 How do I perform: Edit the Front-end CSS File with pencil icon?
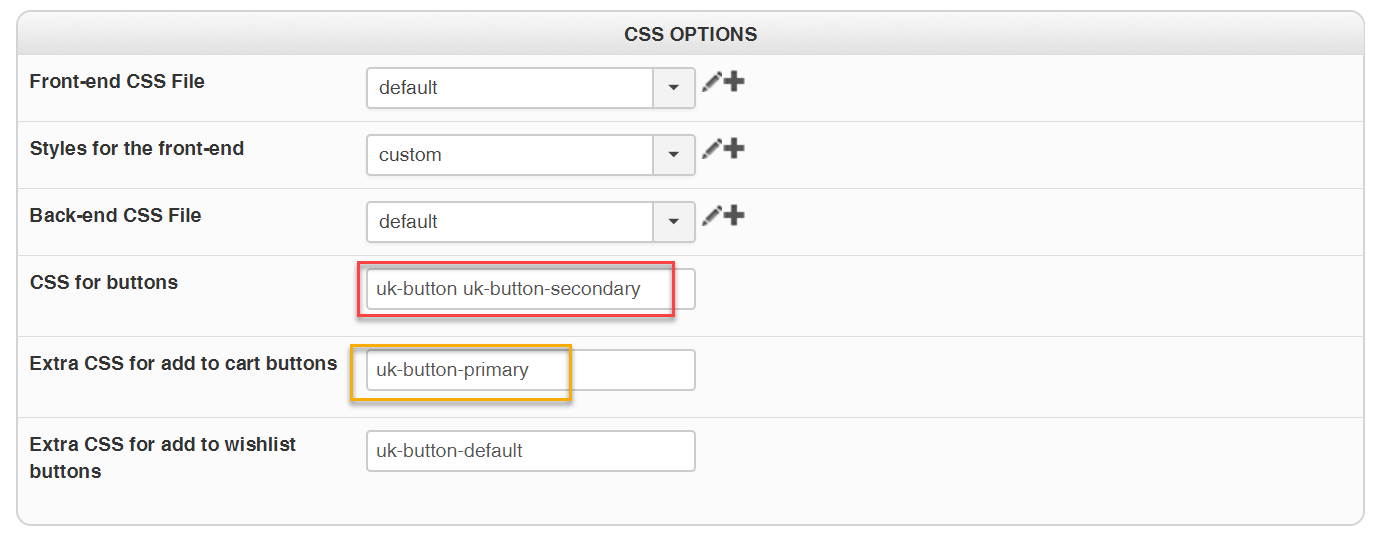[711, 82]
